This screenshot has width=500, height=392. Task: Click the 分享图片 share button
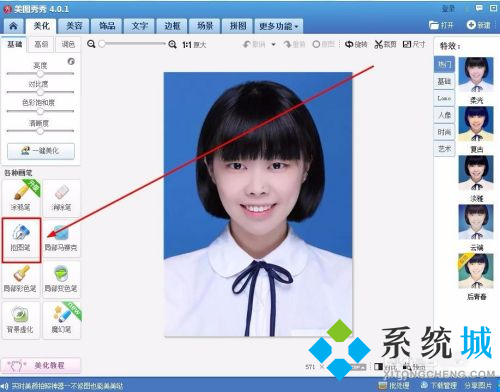(479, 386)
